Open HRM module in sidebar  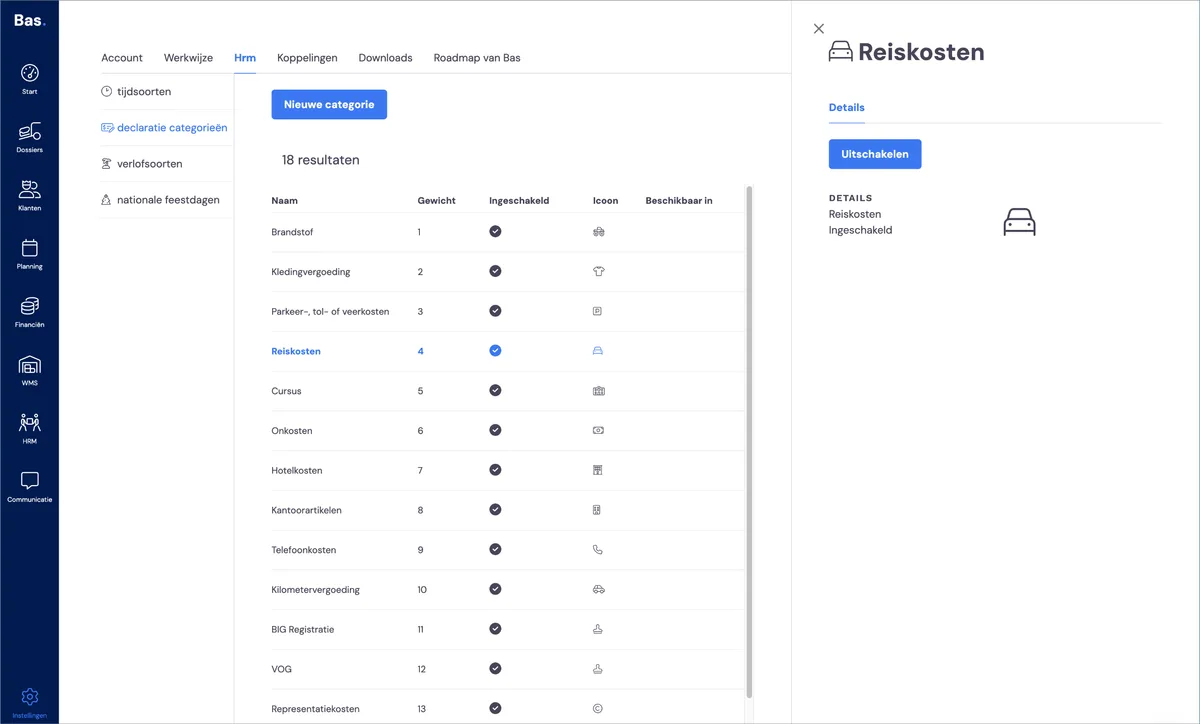(x=29, y=428)
